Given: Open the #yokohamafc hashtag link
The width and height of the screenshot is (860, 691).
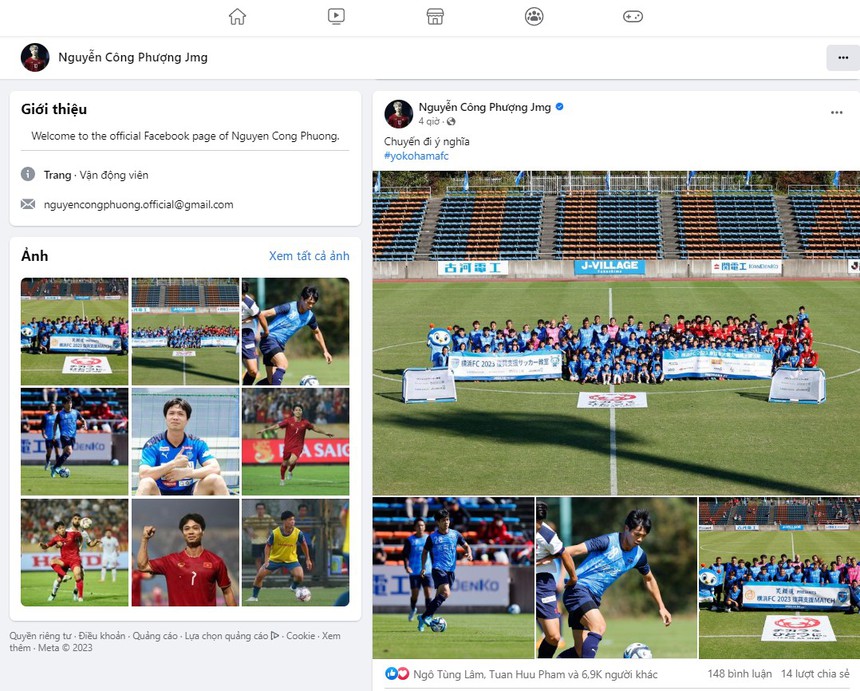Looking at the screenshot, I should pyautogui.click(x=416, y=156).
